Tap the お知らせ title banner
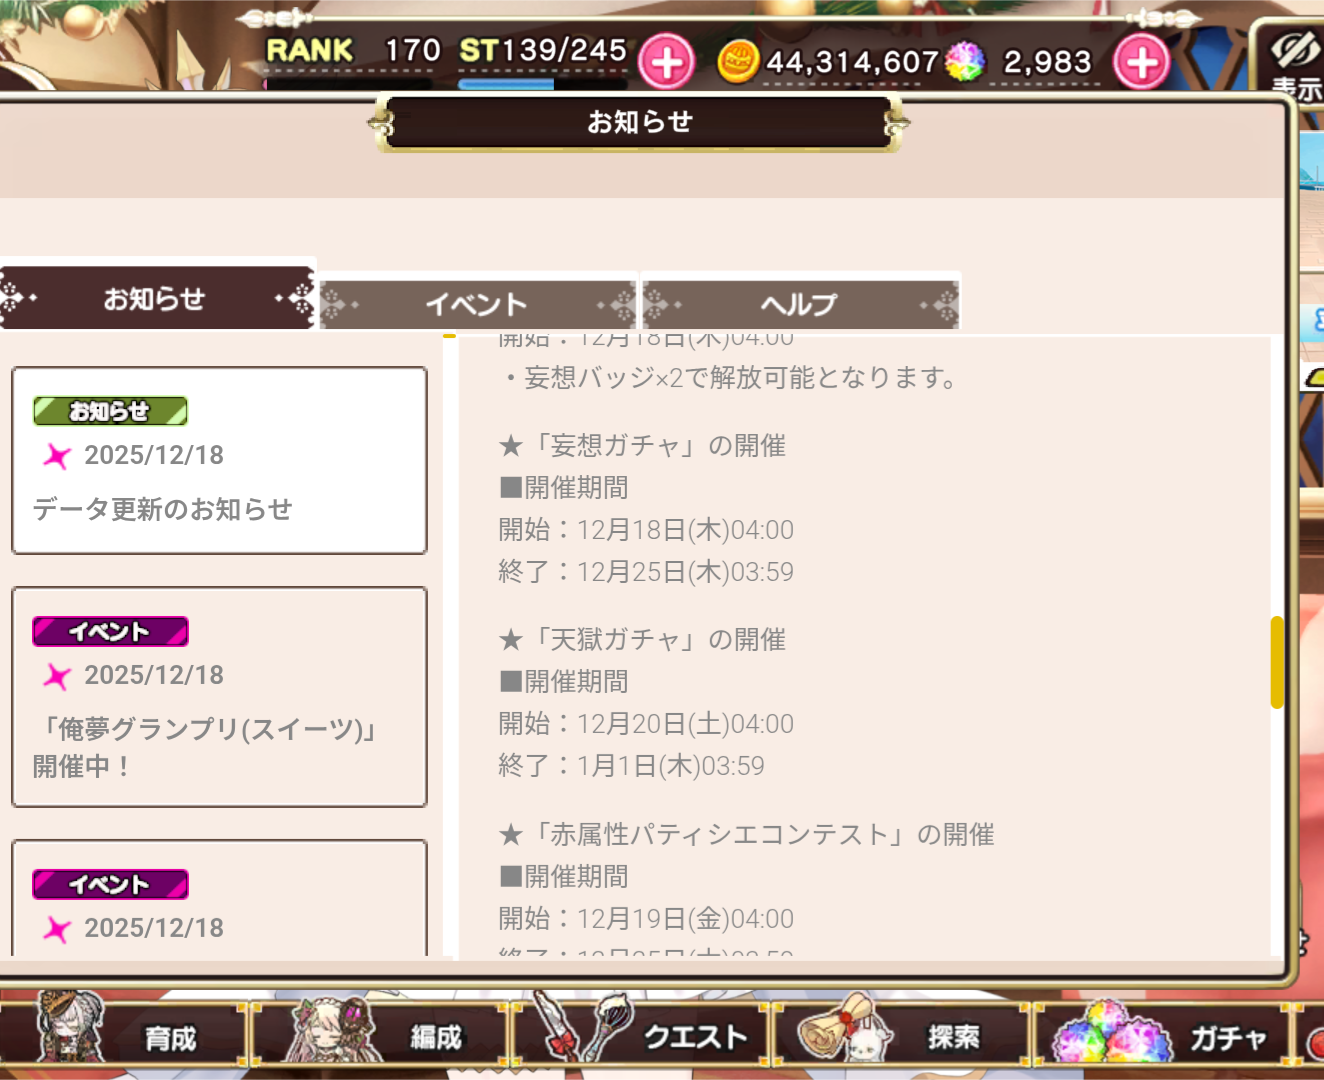 [639, 123]
